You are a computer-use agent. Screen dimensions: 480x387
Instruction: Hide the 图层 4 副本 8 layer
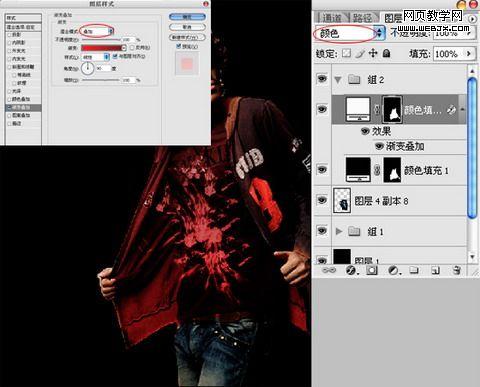322,200
